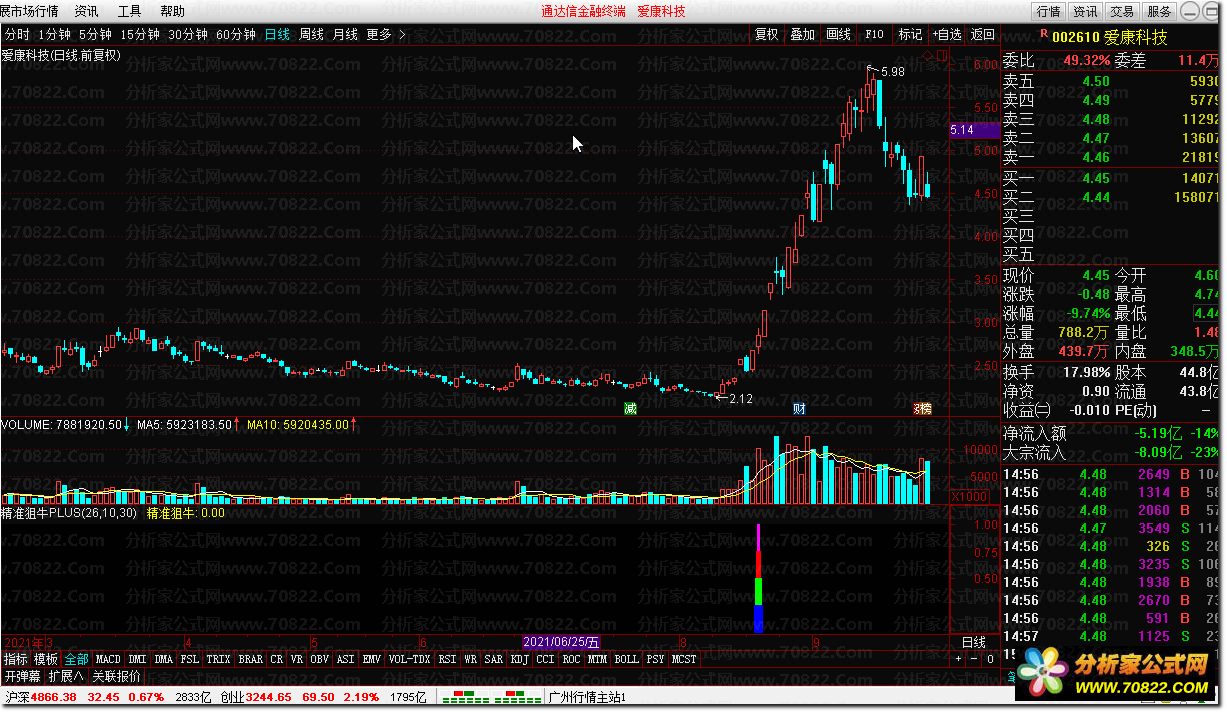Click the 标记 mark button
This screenshot has height=712, width=1227.
pyautogui.click(x=911, y=34)
